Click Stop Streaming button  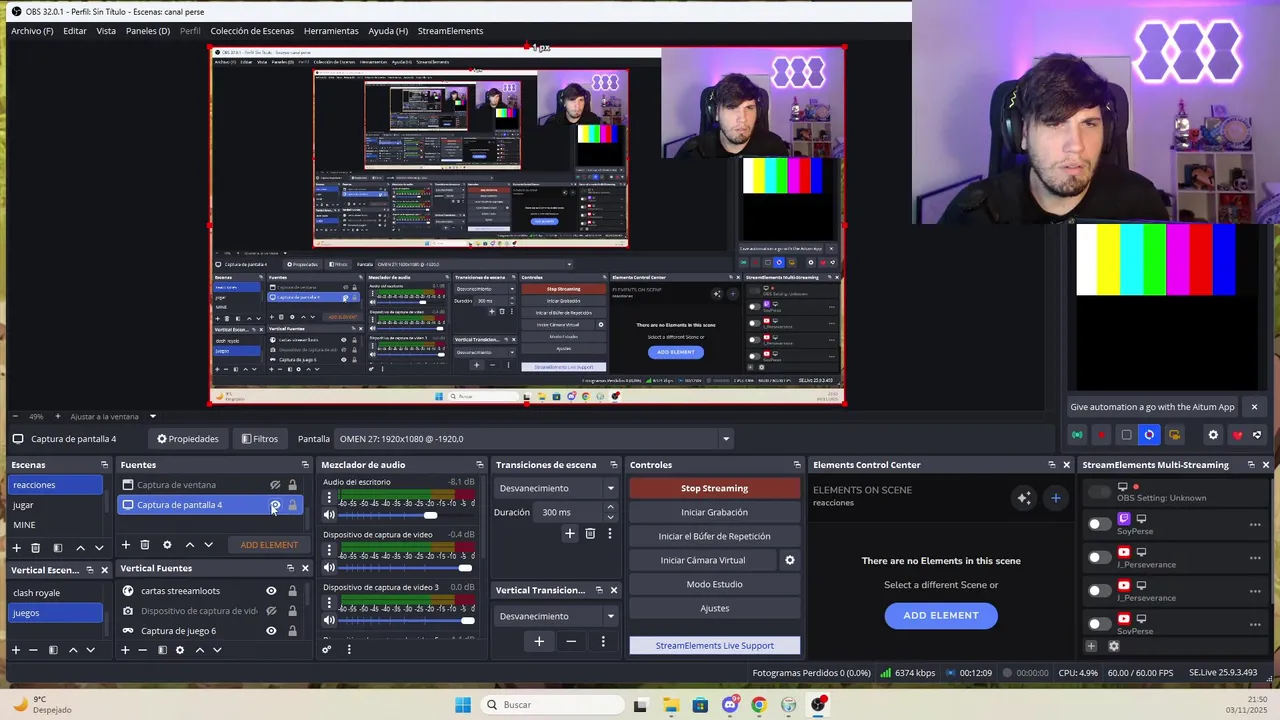coord(714,488)
